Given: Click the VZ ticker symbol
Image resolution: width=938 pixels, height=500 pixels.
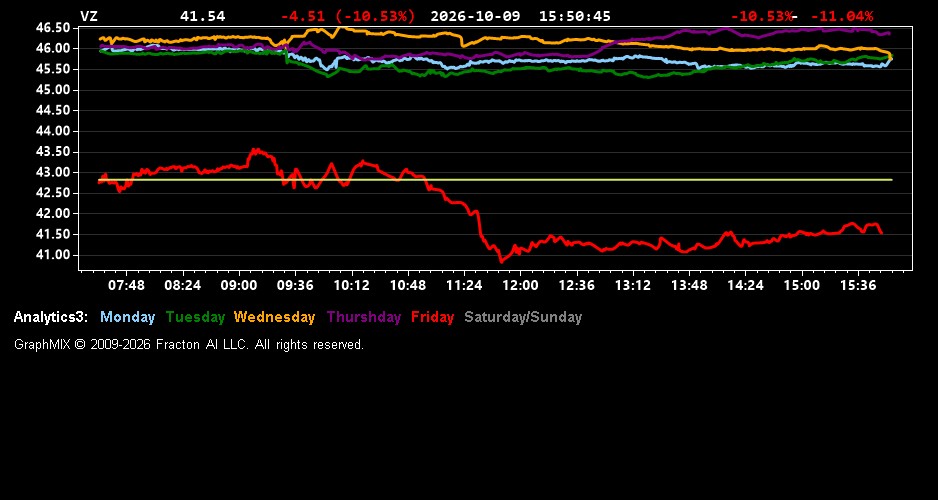Looking at the screenshot, I should (x=89, y=16).
